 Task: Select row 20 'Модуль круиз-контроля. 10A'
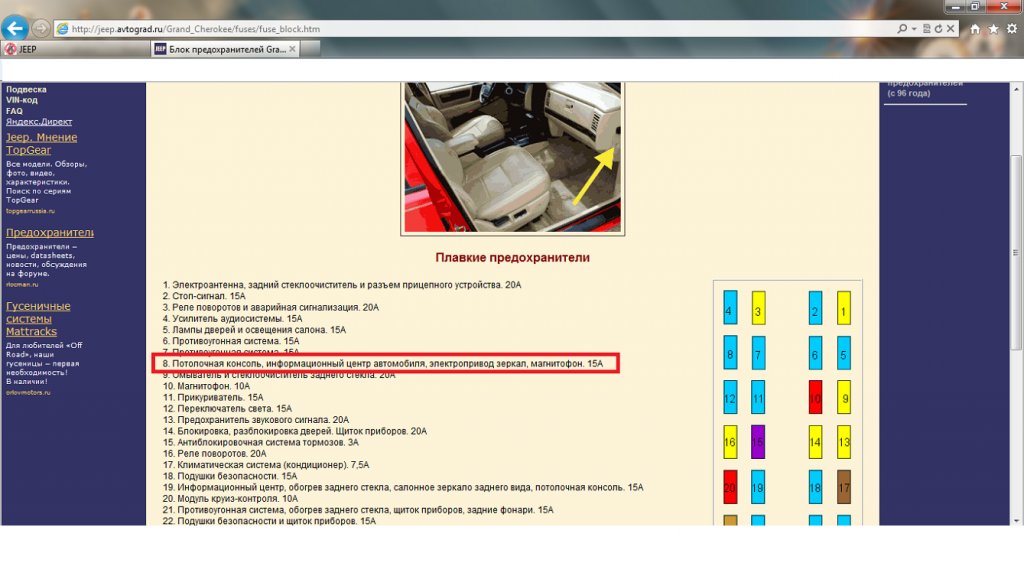230,498
